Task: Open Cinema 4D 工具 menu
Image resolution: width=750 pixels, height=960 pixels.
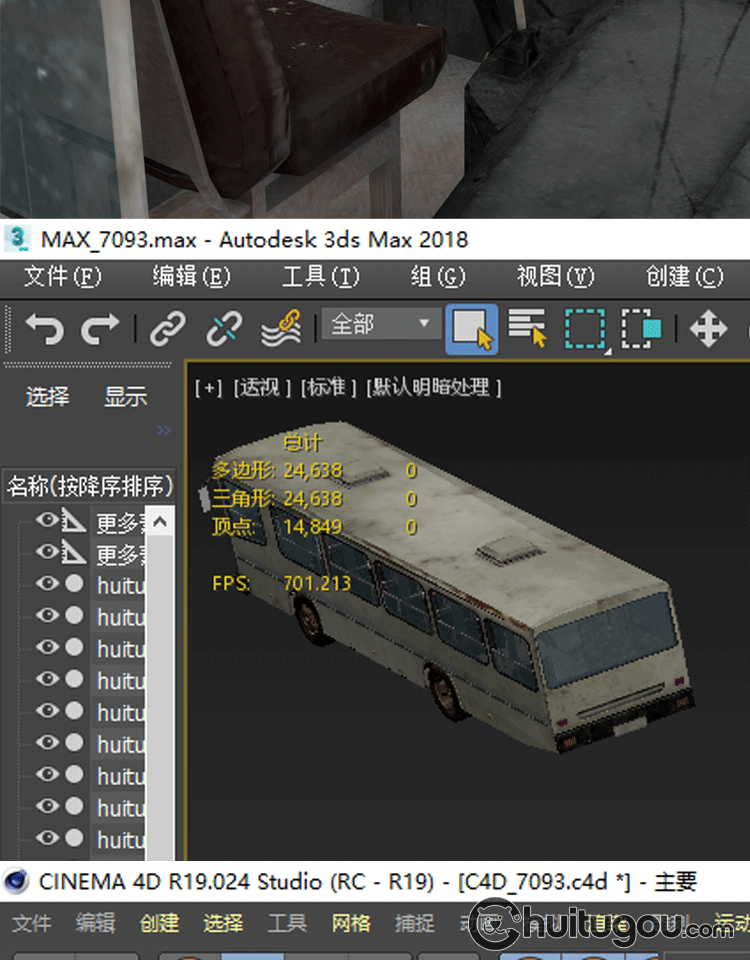Action: click(287, 923)
